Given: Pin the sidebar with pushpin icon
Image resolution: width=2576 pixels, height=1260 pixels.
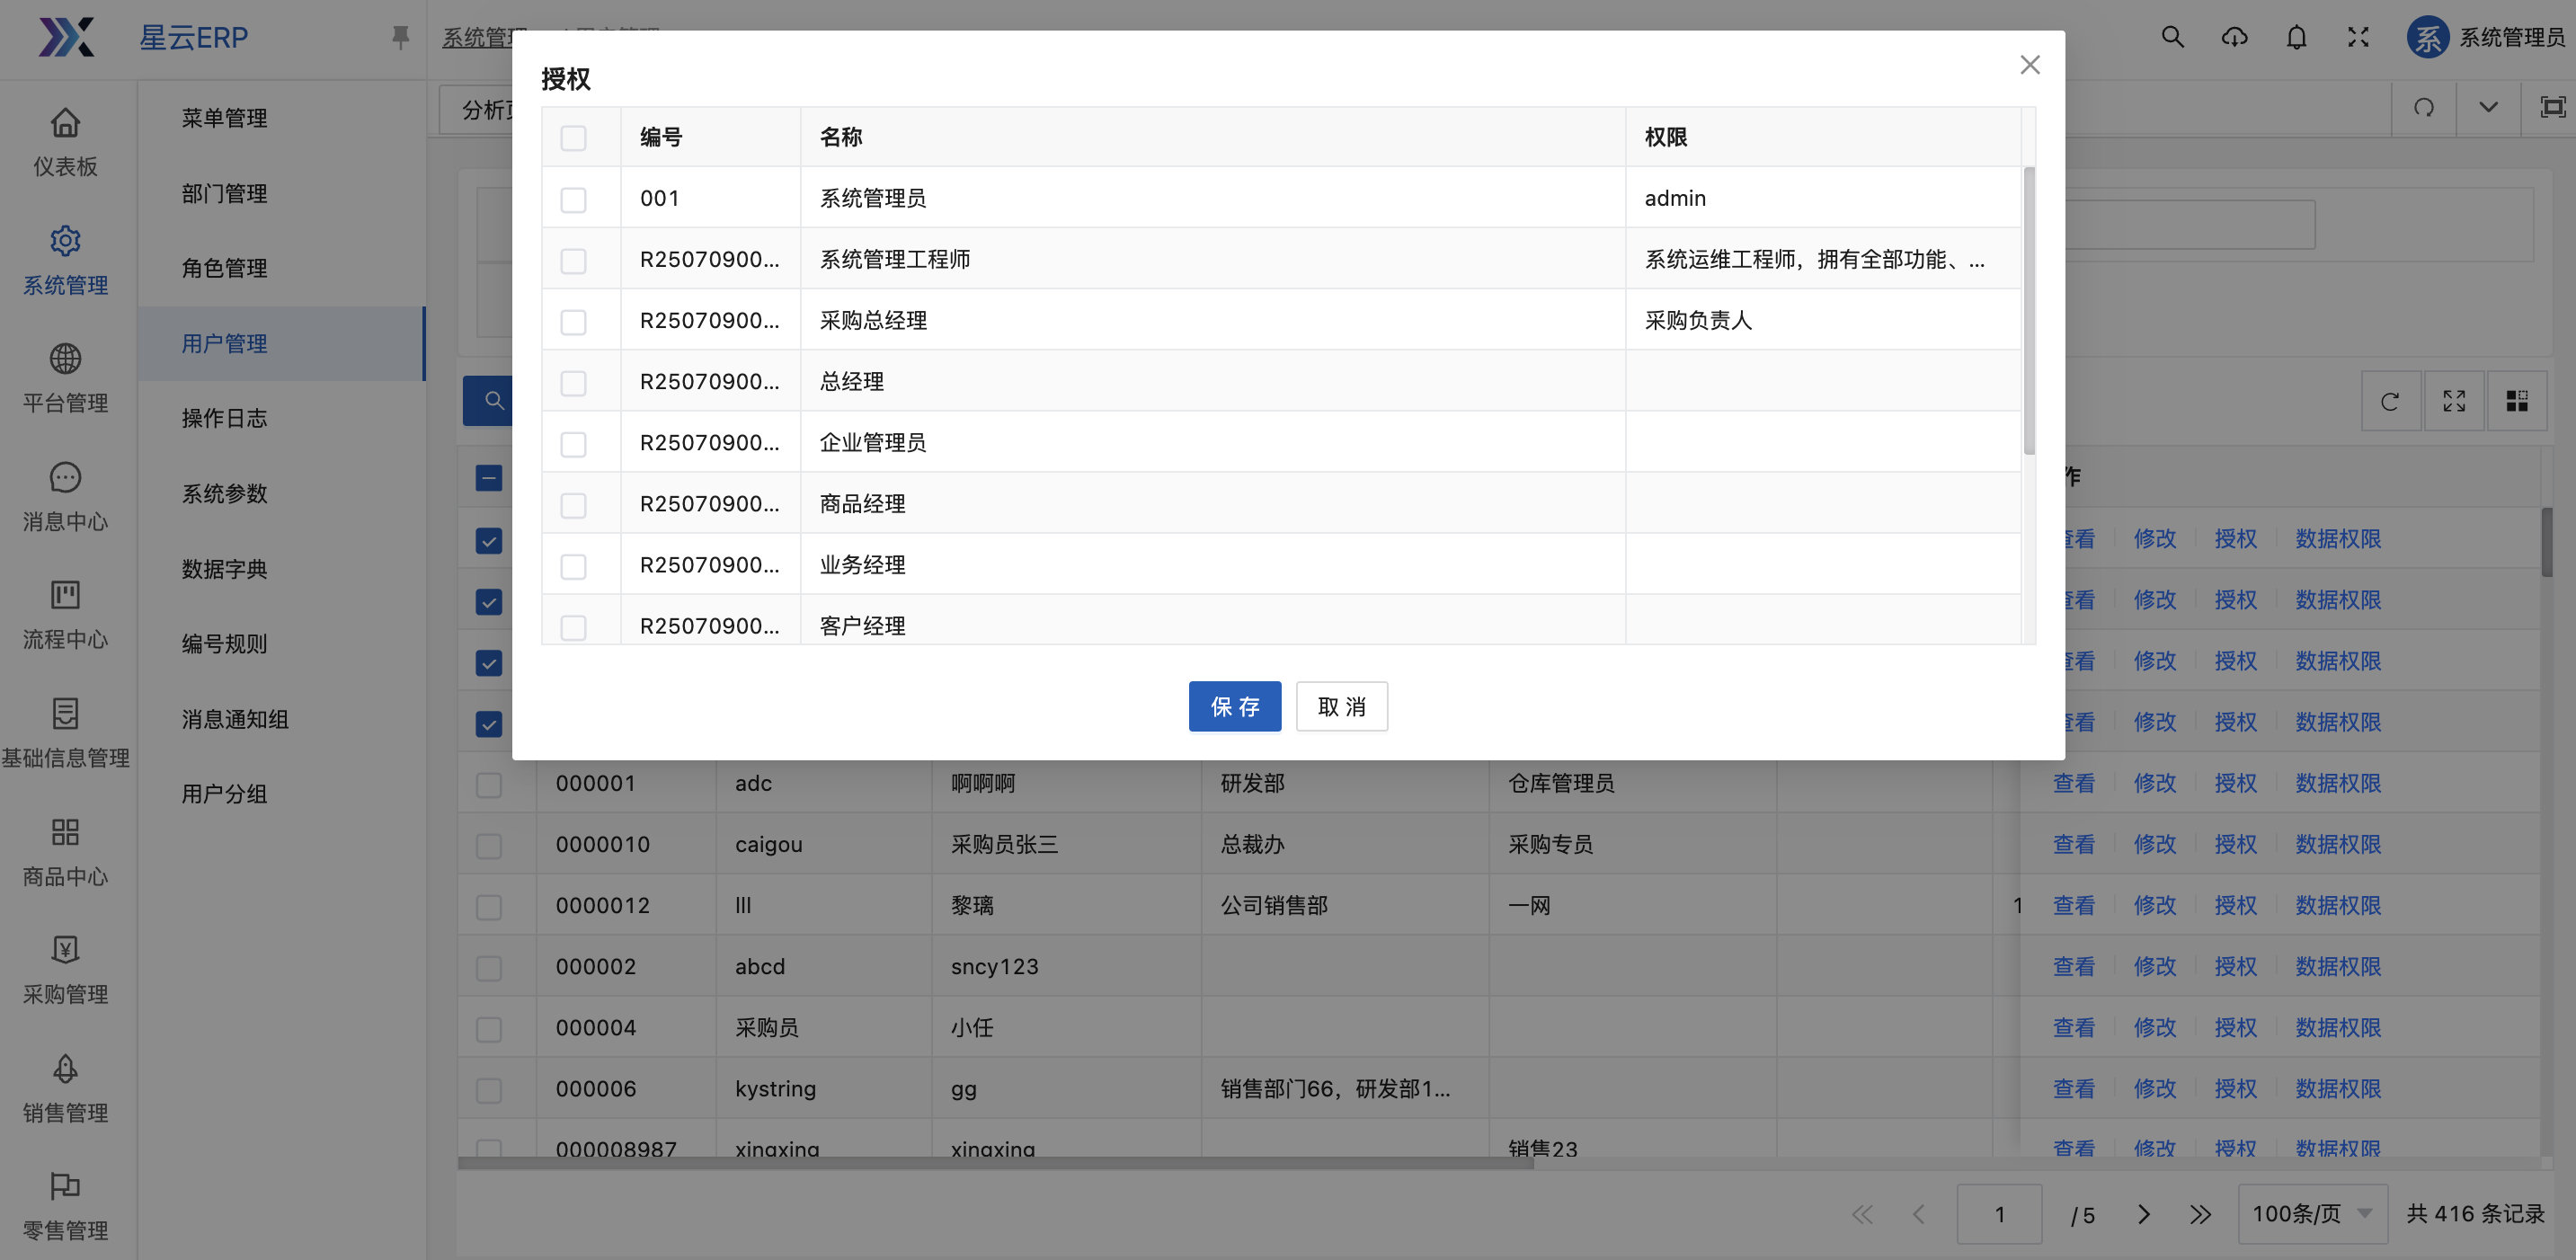Looking at the screenshot, I should [400, 37].
